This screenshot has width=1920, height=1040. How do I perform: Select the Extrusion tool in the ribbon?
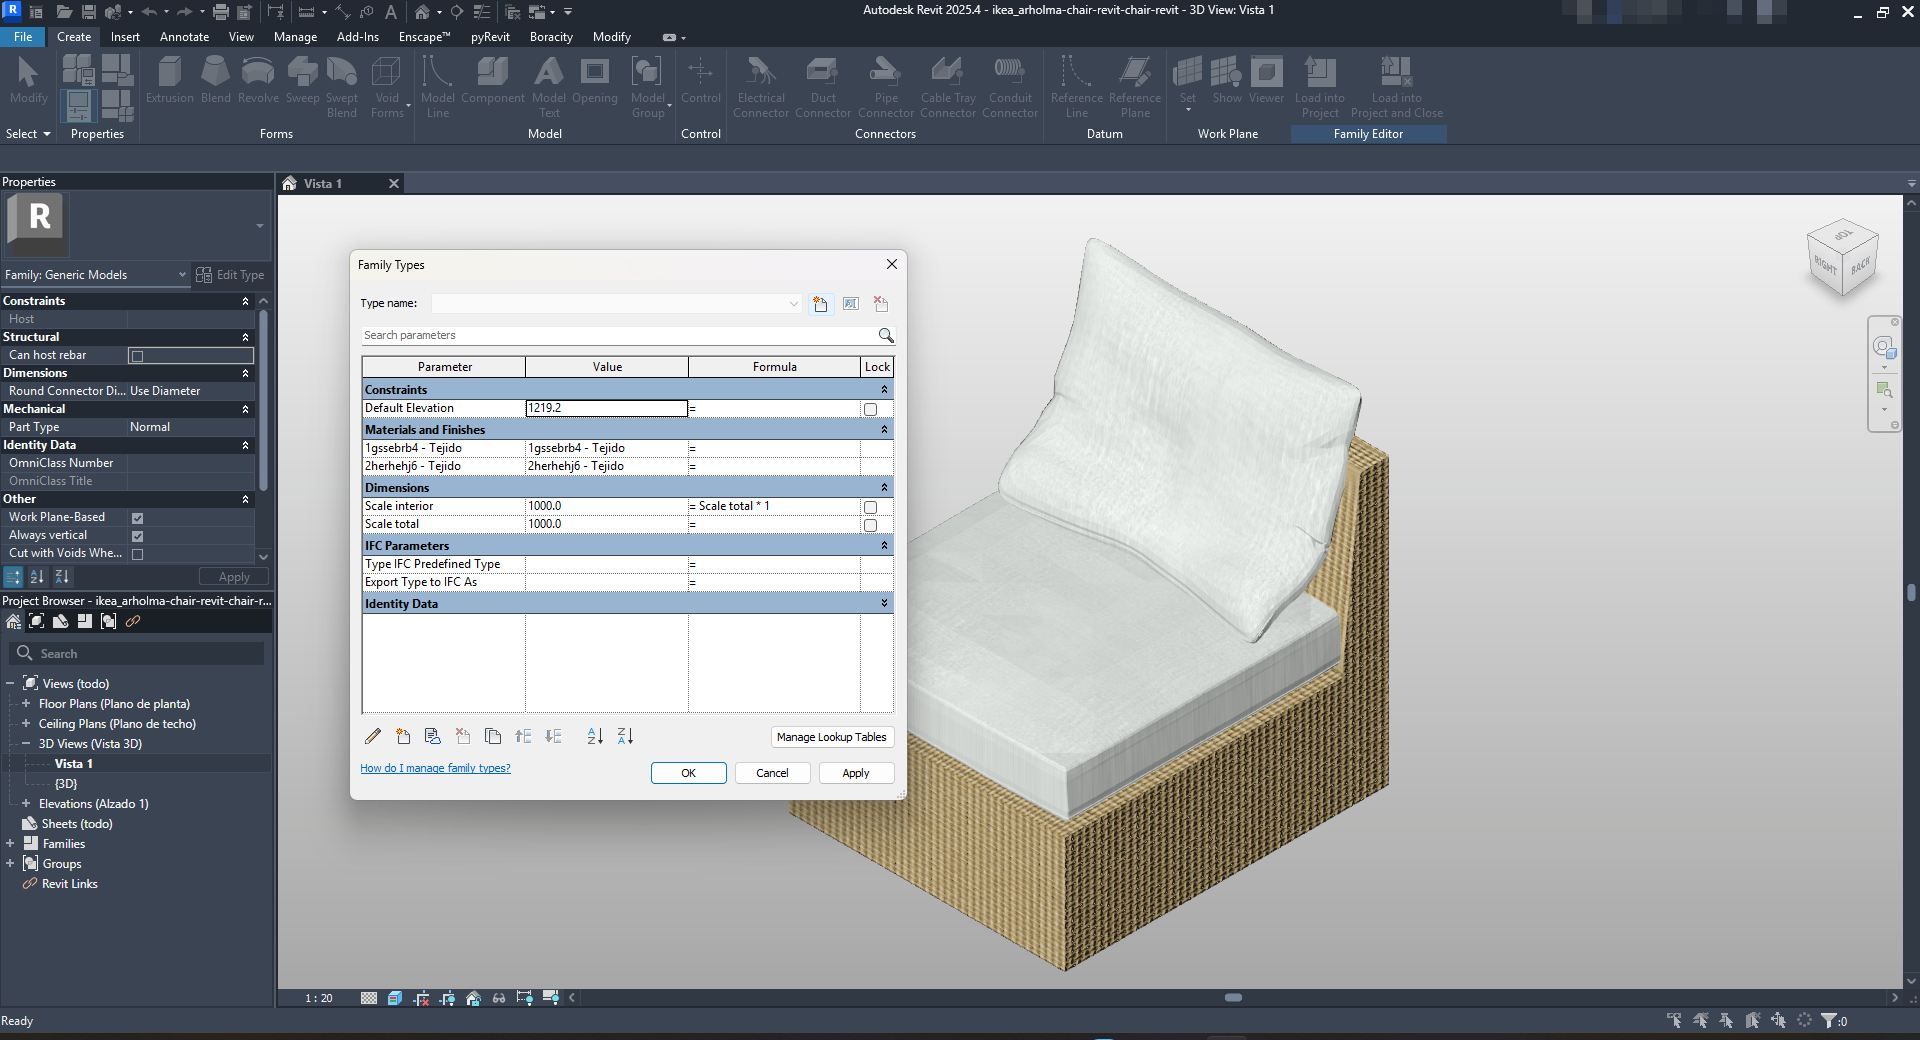click(169, 80)
